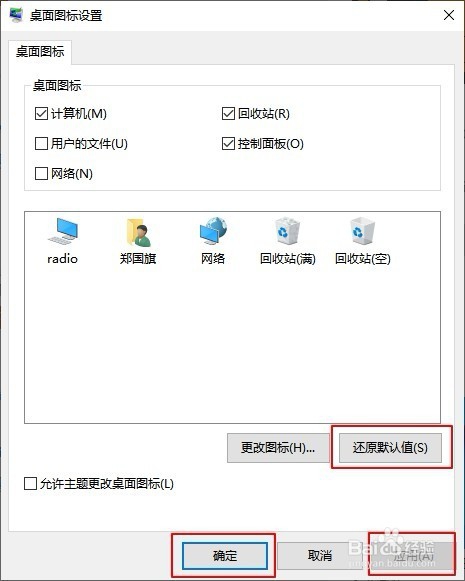The width and height of the screenshot is (465, 581).
Task: Click the 更改图标(H)... button
Action: (x=278, y=448)
